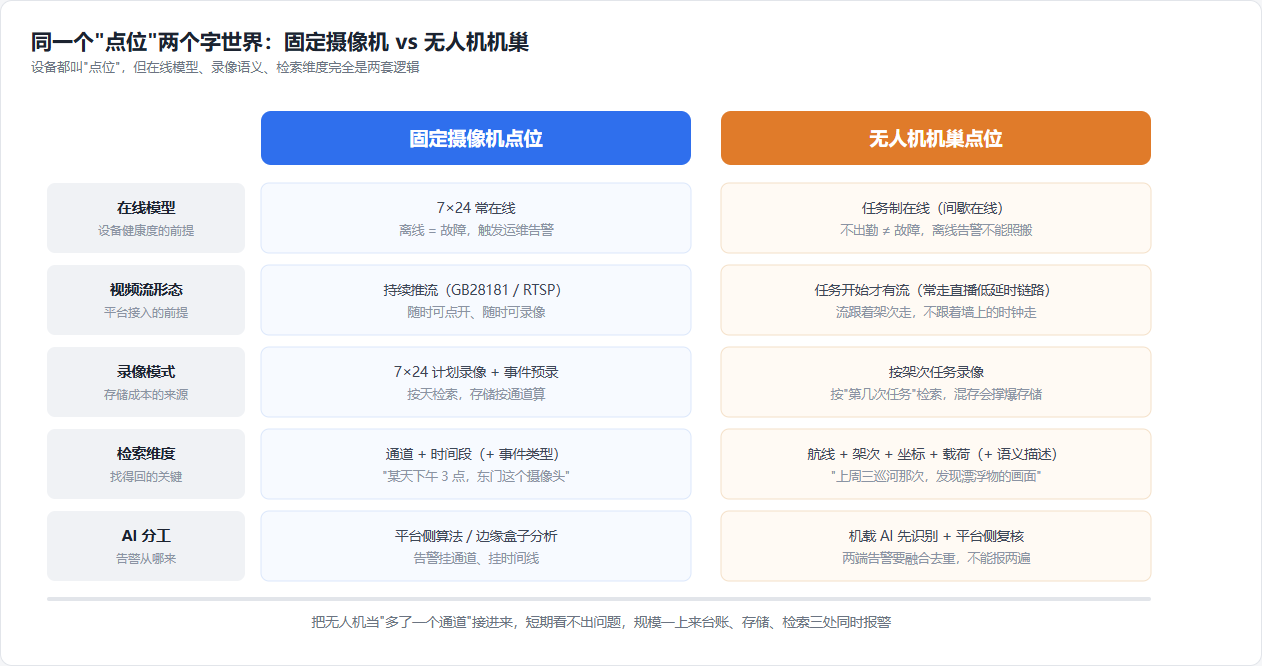Select the AI 分工 row label
1262x666 pixels.
[146, 546]
